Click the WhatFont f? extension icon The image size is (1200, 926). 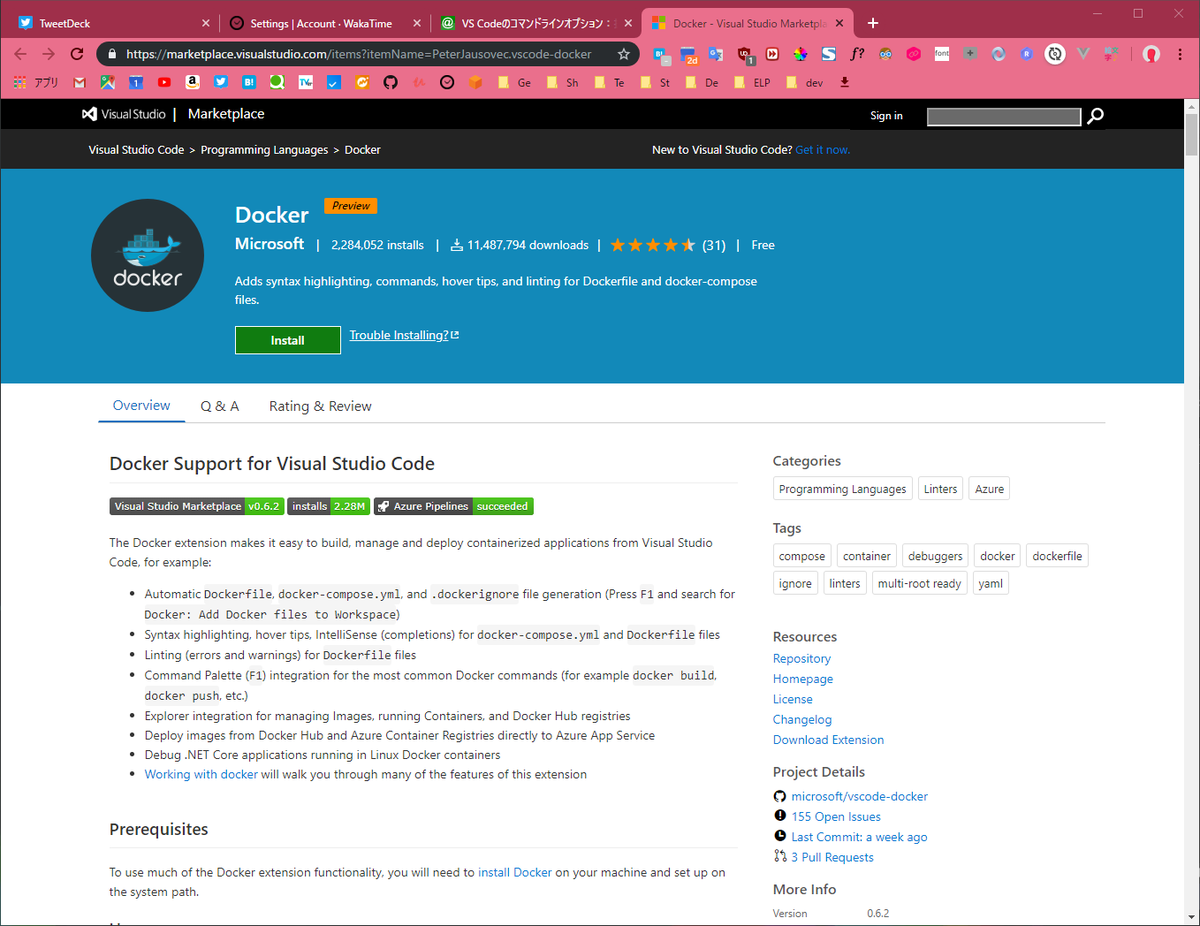point(857,54)
